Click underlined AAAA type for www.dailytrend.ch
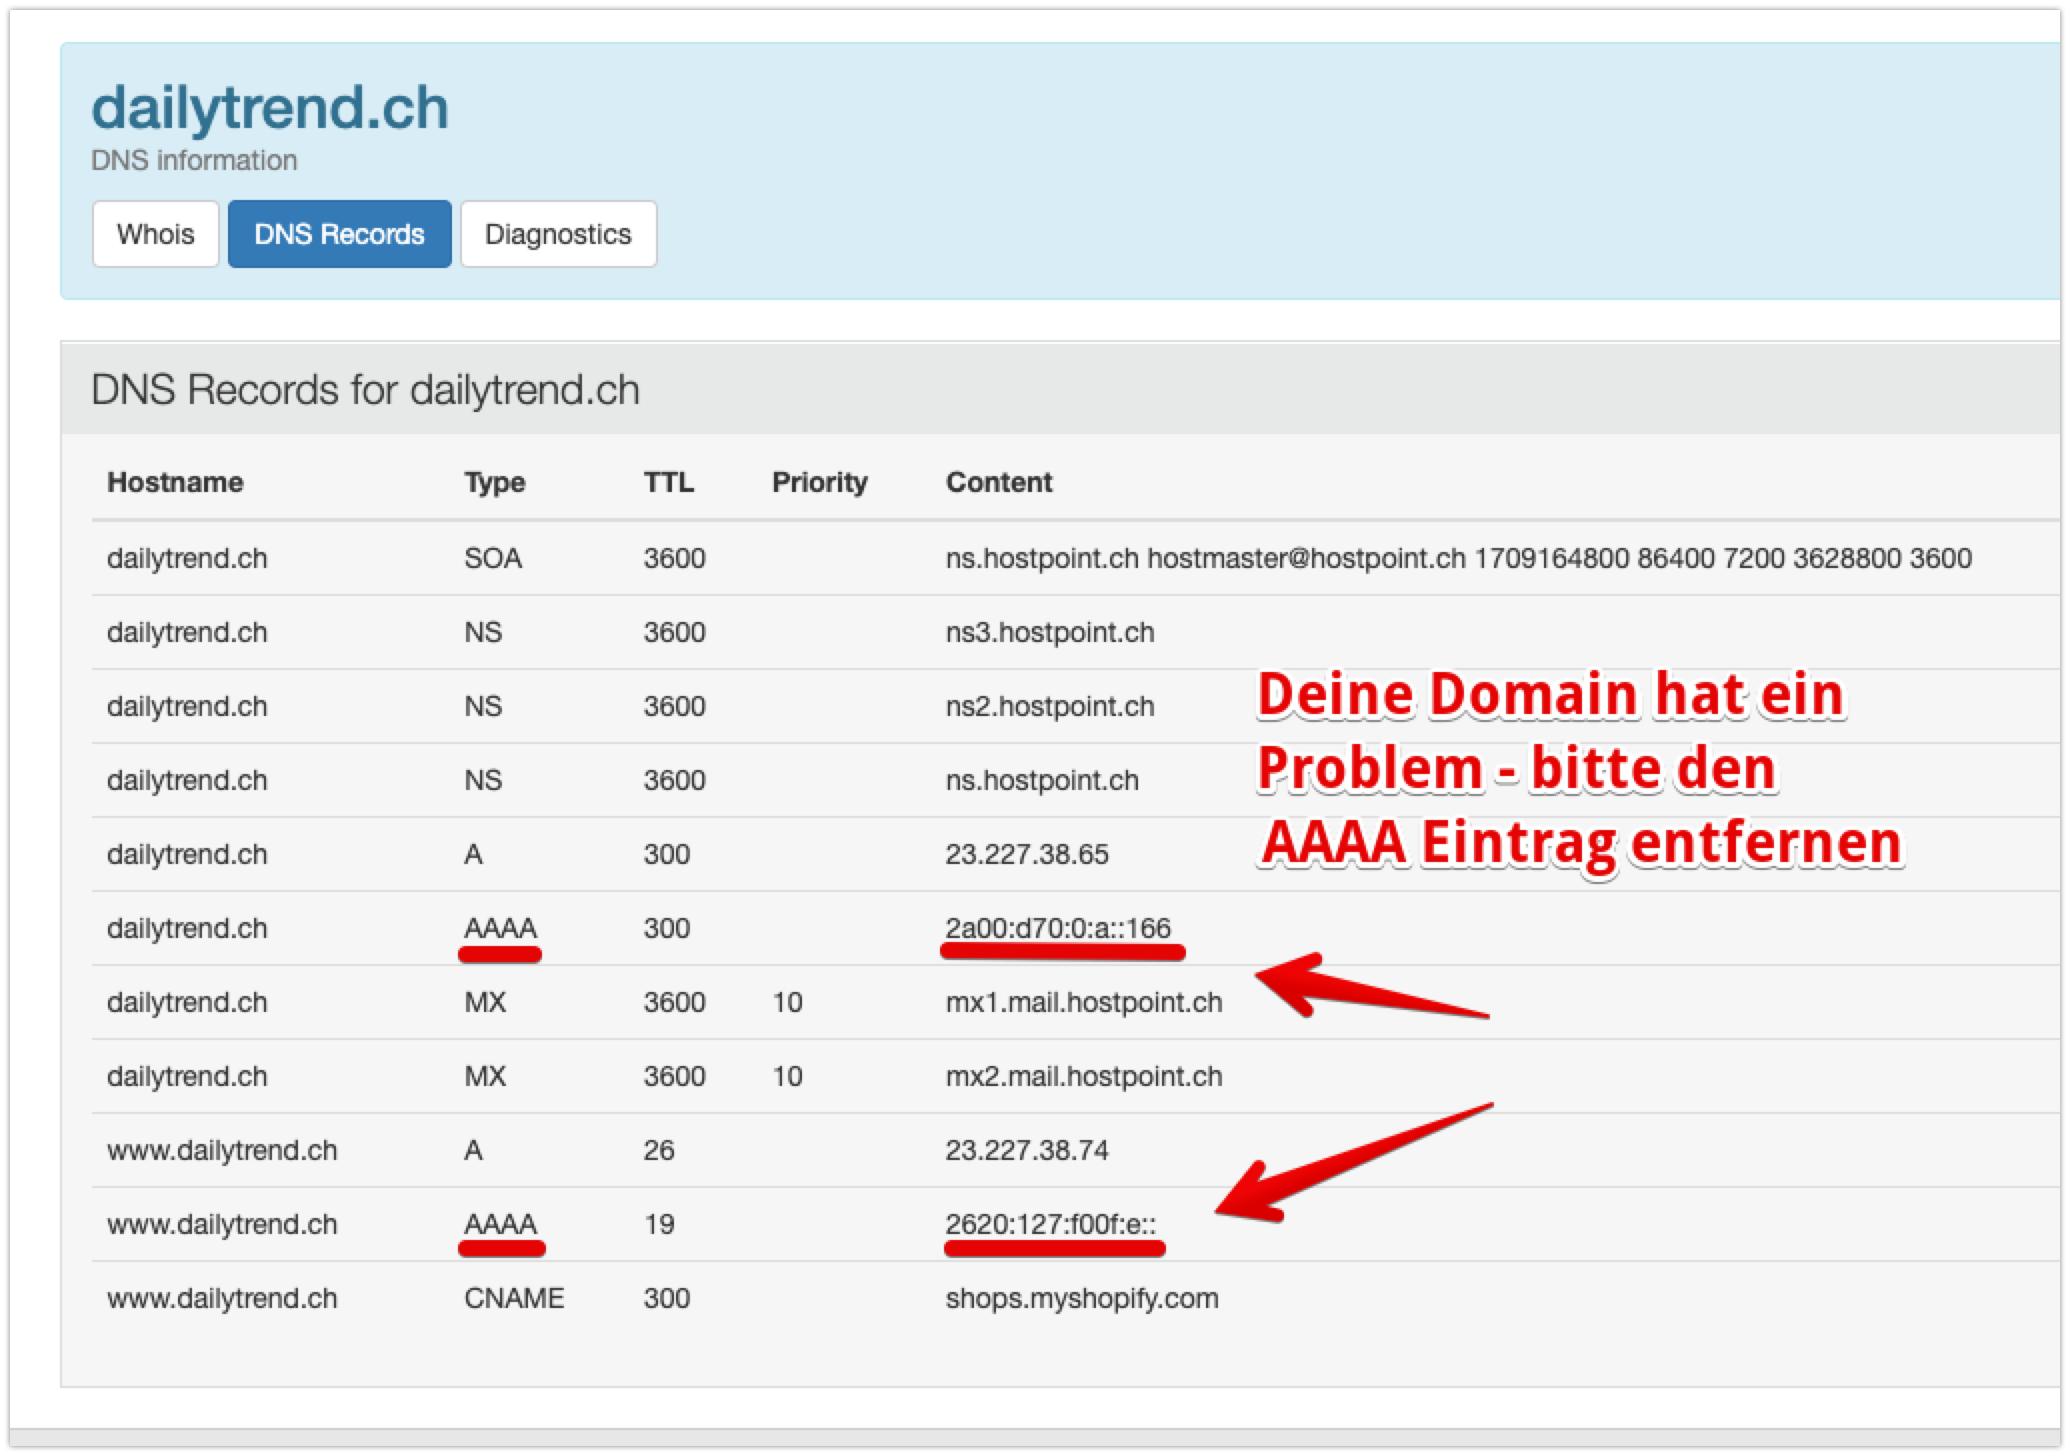The width and height of the screenshot is (2070, 1456). 500,1224
